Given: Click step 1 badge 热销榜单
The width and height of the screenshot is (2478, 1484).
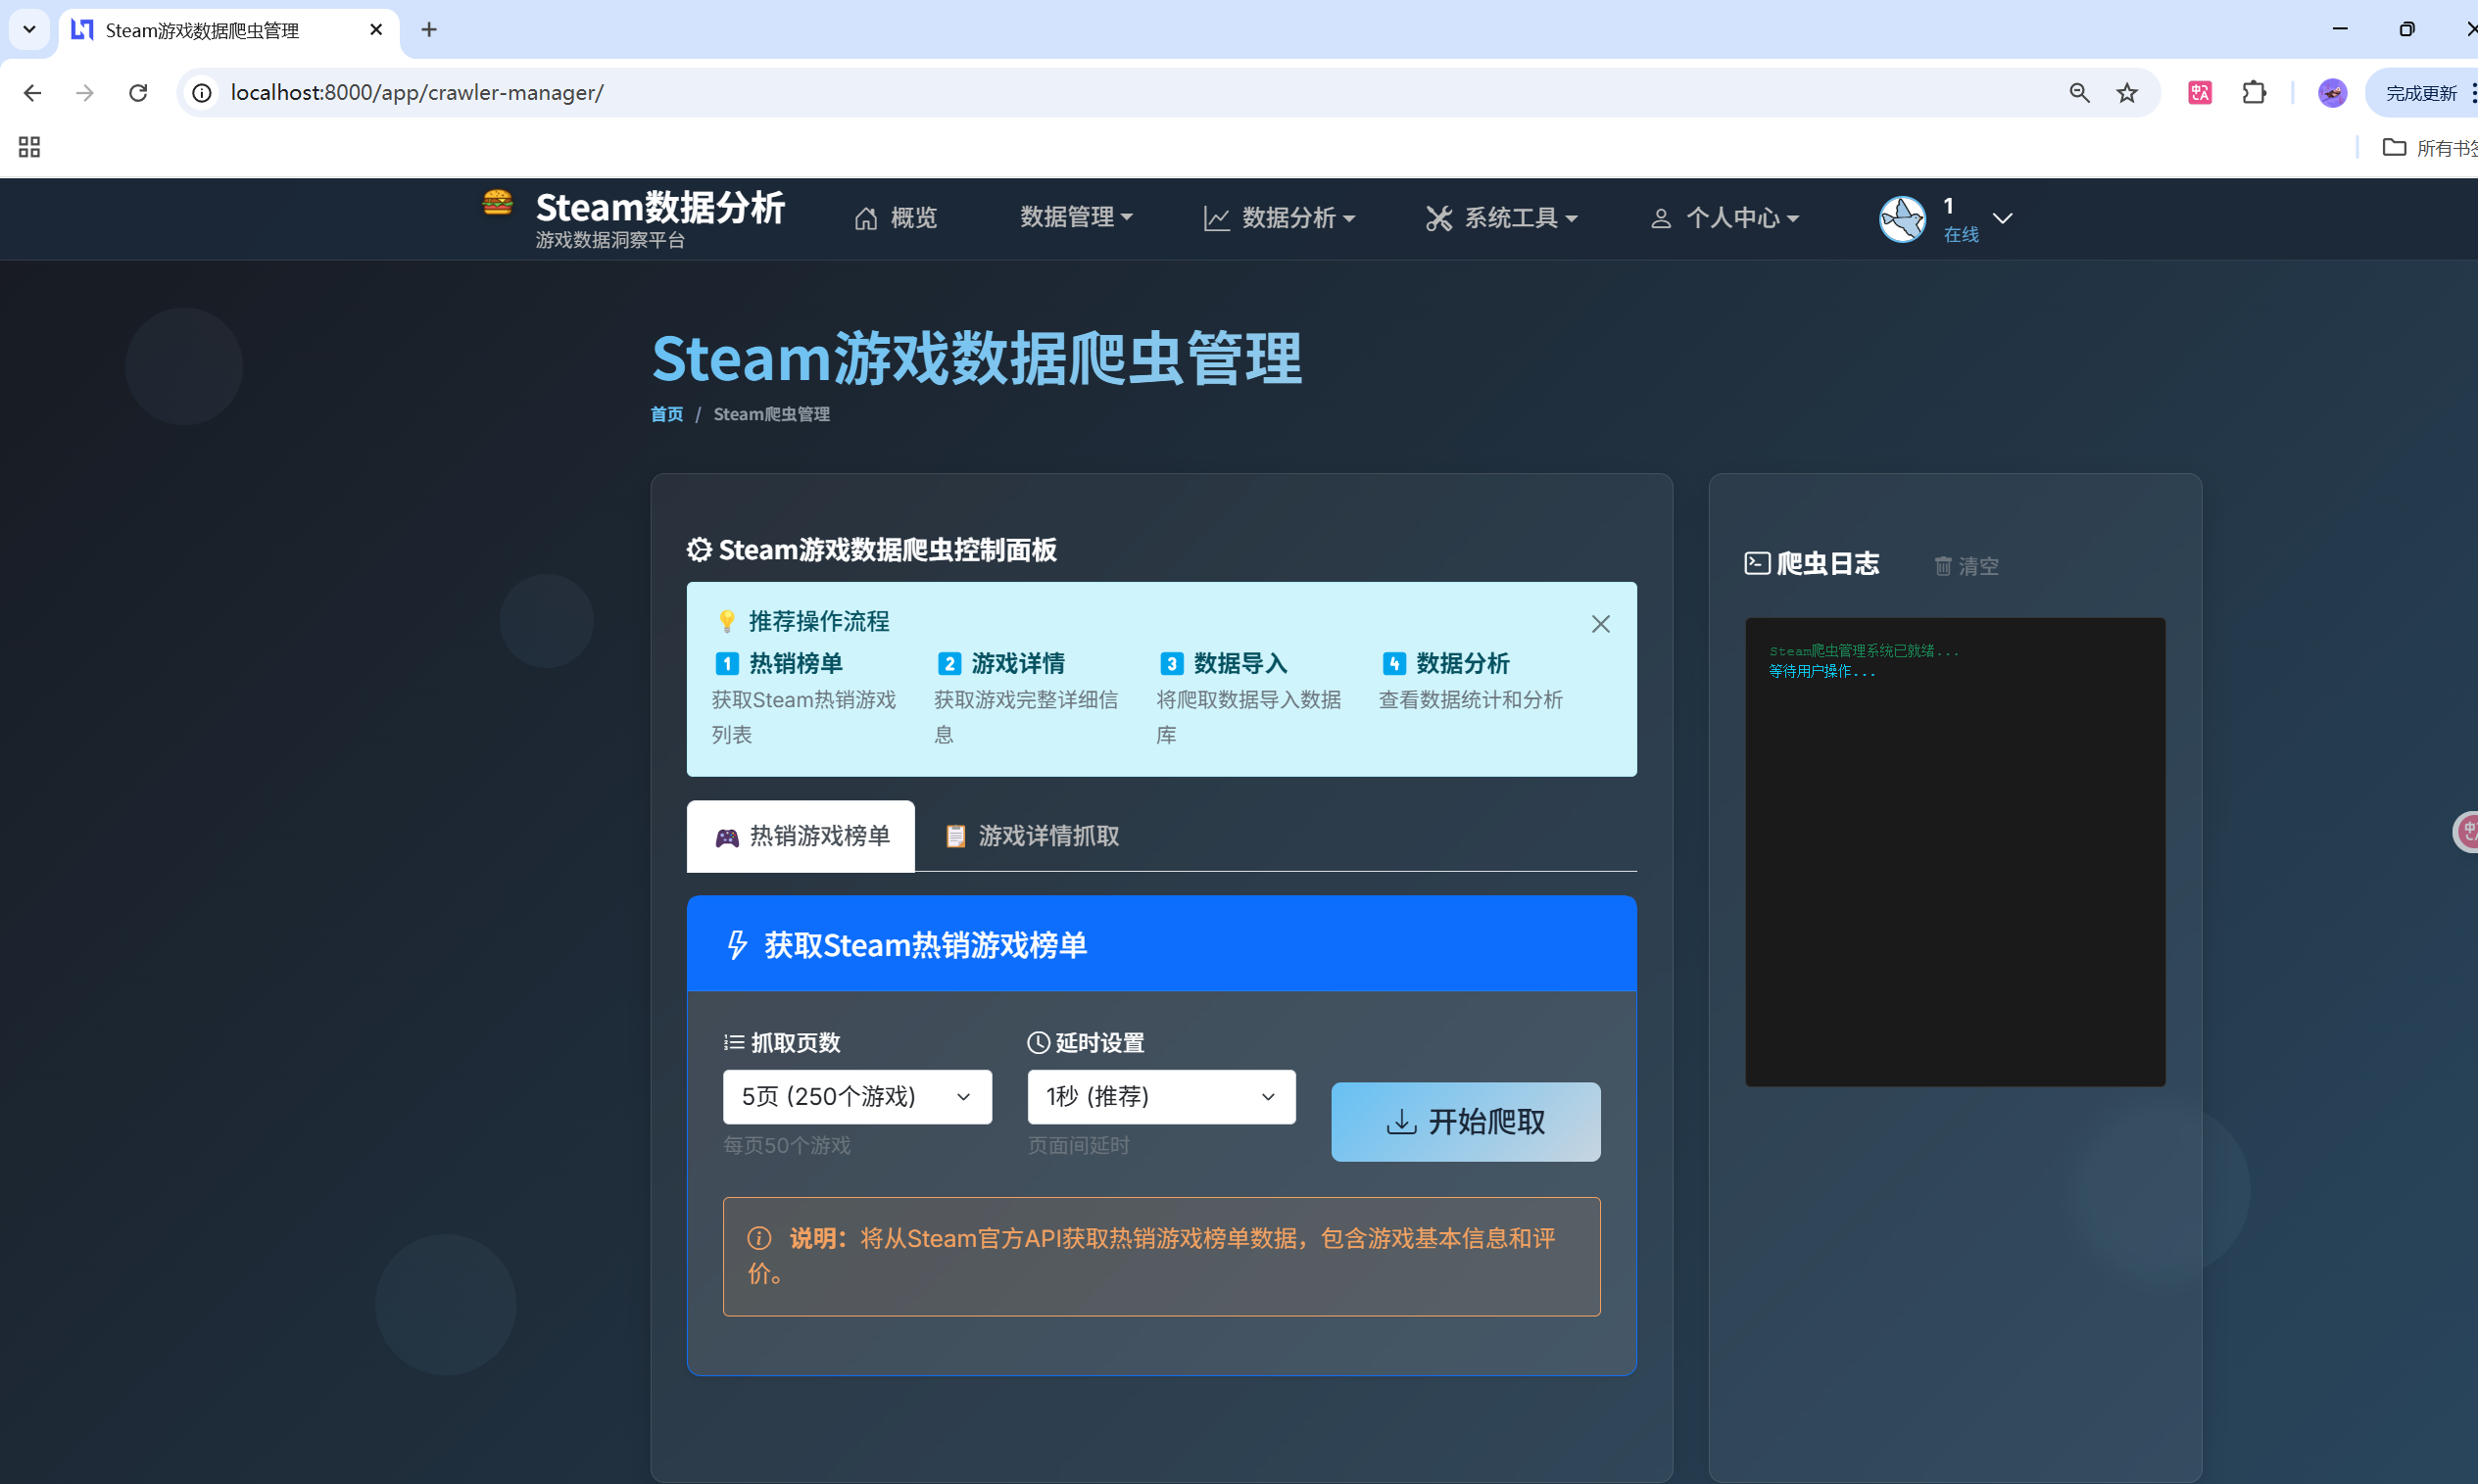Looking at the screenshot, I should click(727, 664).
